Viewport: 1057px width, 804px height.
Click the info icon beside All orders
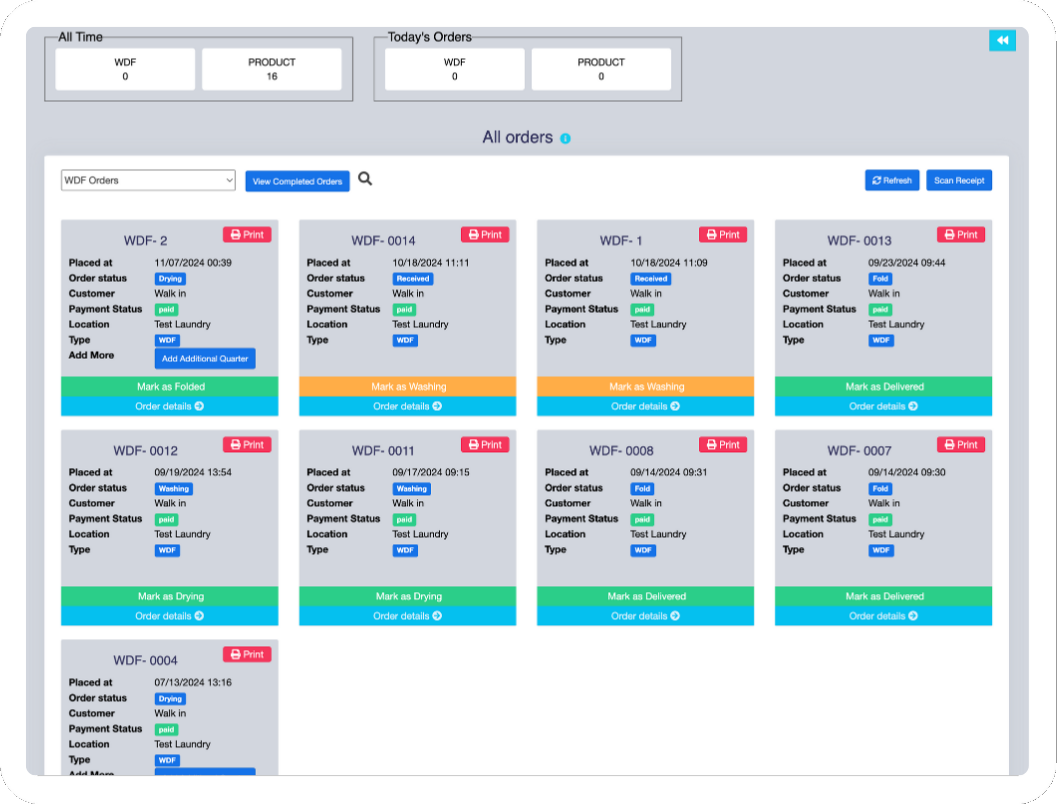tap(565, 138)
